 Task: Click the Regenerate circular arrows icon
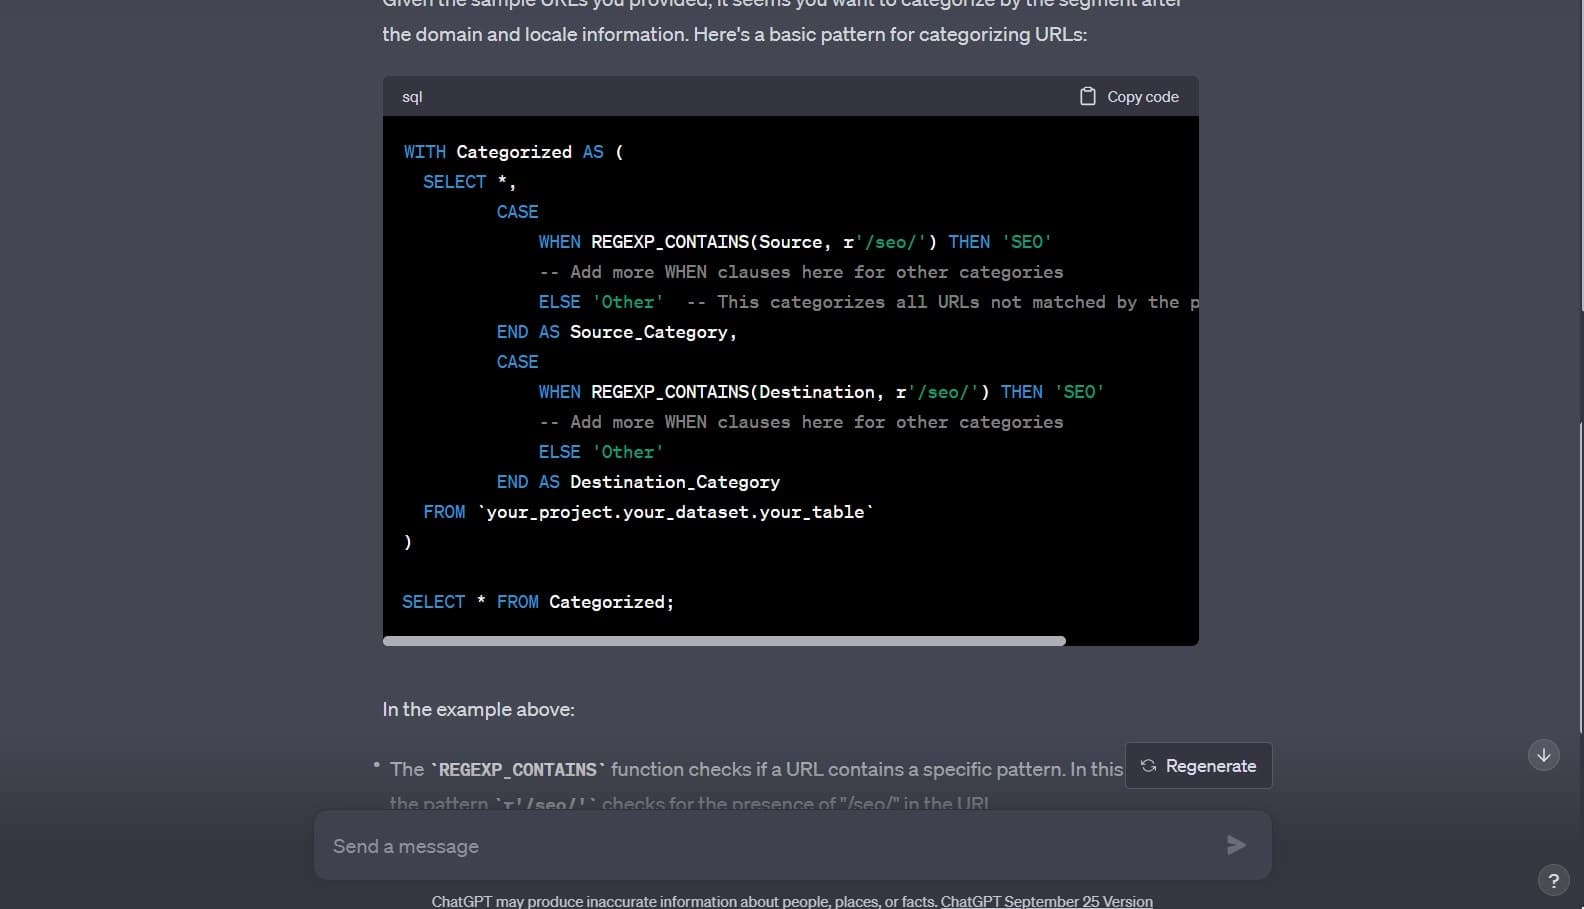(1148, 766)
